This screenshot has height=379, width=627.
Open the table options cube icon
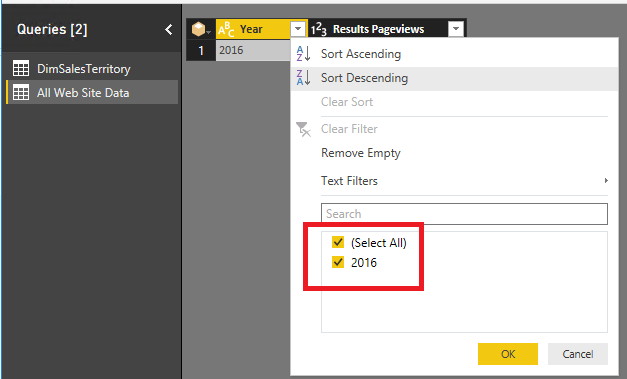coord(201,29)
